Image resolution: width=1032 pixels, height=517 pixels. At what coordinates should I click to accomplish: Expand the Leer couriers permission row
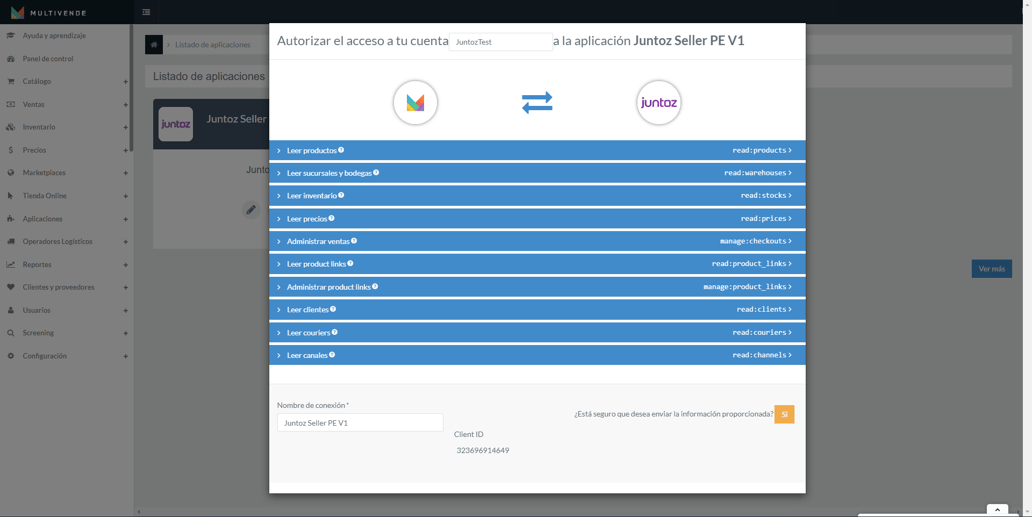coord(537,332)
